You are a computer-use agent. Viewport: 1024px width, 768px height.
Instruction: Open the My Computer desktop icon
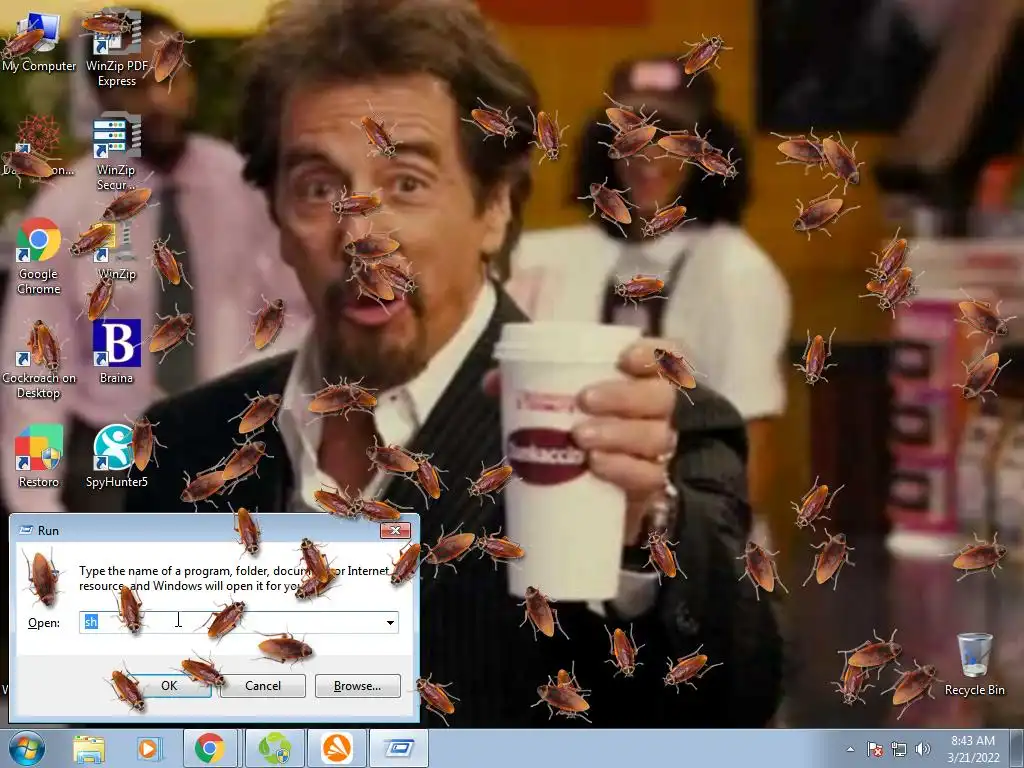(39, 42)
